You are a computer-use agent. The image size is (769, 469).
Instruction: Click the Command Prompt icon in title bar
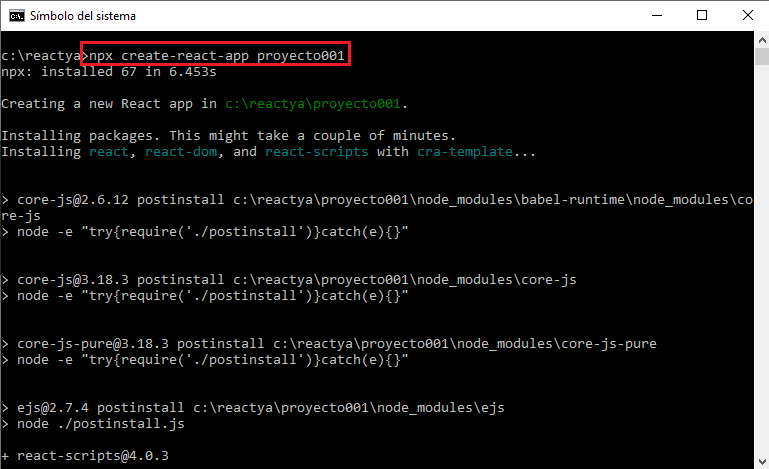(16, 16)
